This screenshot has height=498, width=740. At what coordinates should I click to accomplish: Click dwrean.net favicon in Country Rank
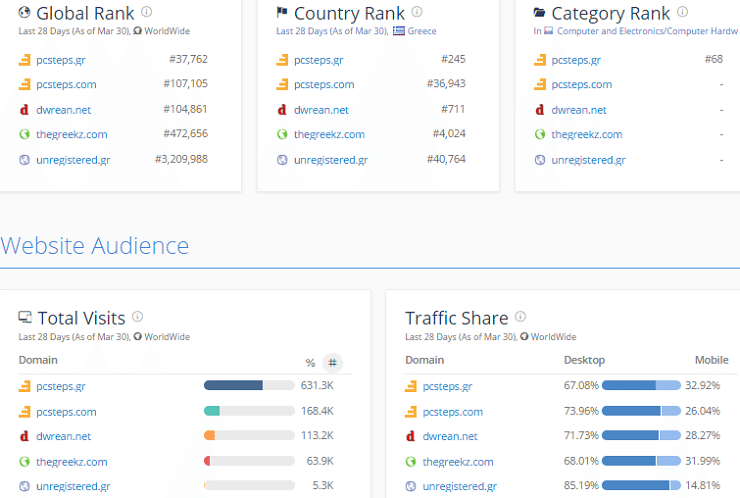point(282,110)
